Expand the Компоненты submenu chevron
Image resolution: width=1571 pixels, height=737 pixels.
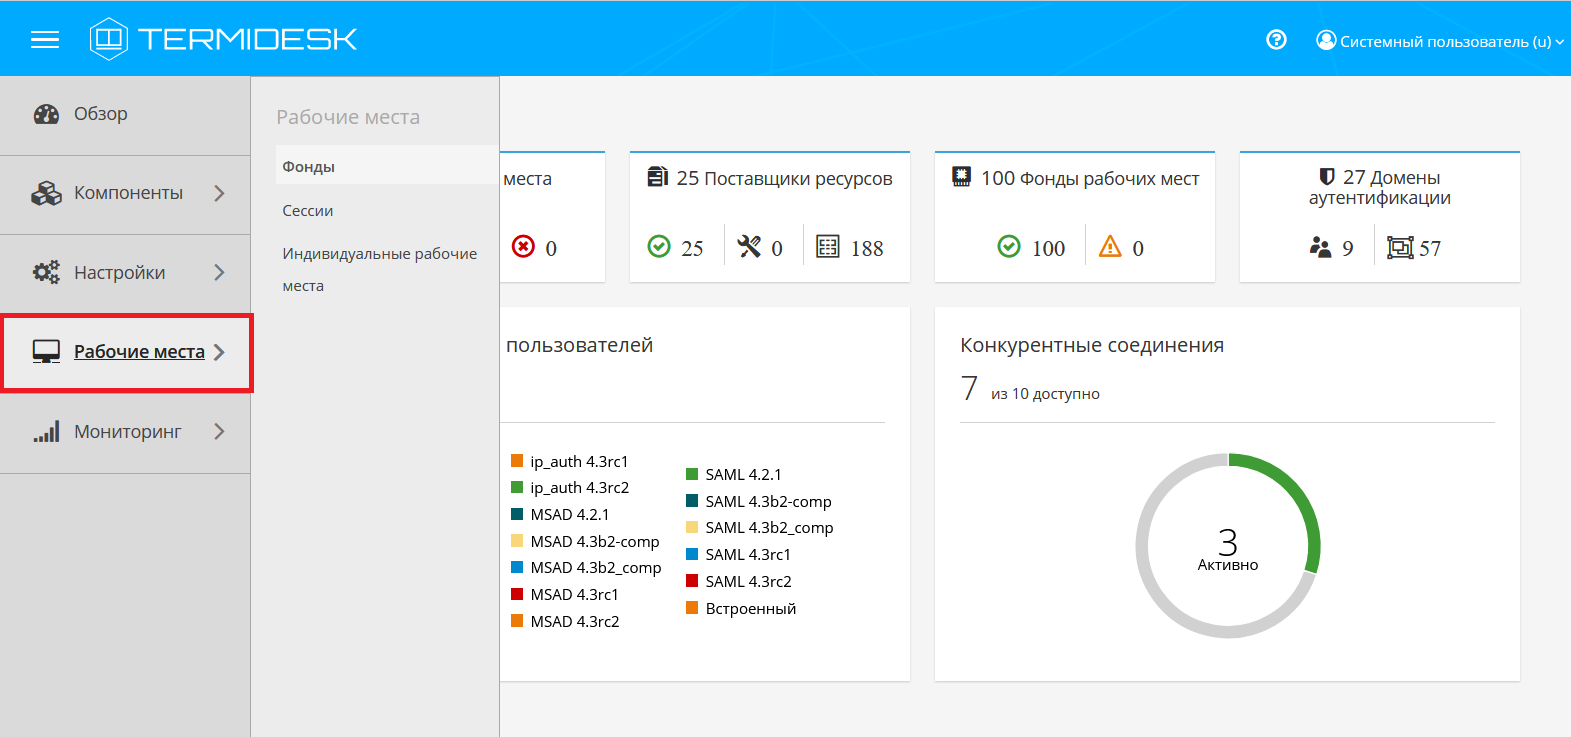coord(219,193)
